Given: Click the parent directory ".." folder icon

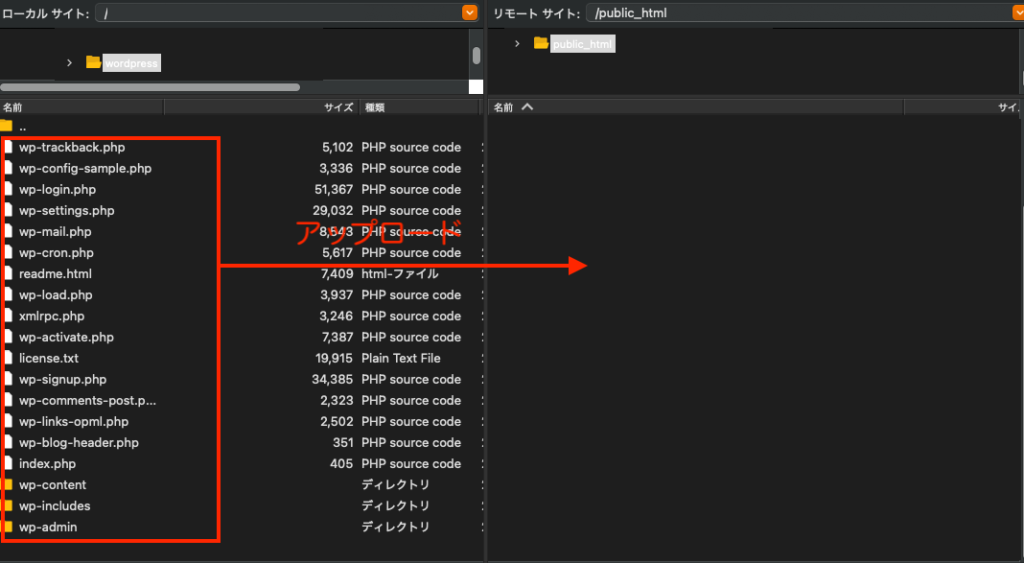Looking at the screenshot, I should tap(6, 126).
